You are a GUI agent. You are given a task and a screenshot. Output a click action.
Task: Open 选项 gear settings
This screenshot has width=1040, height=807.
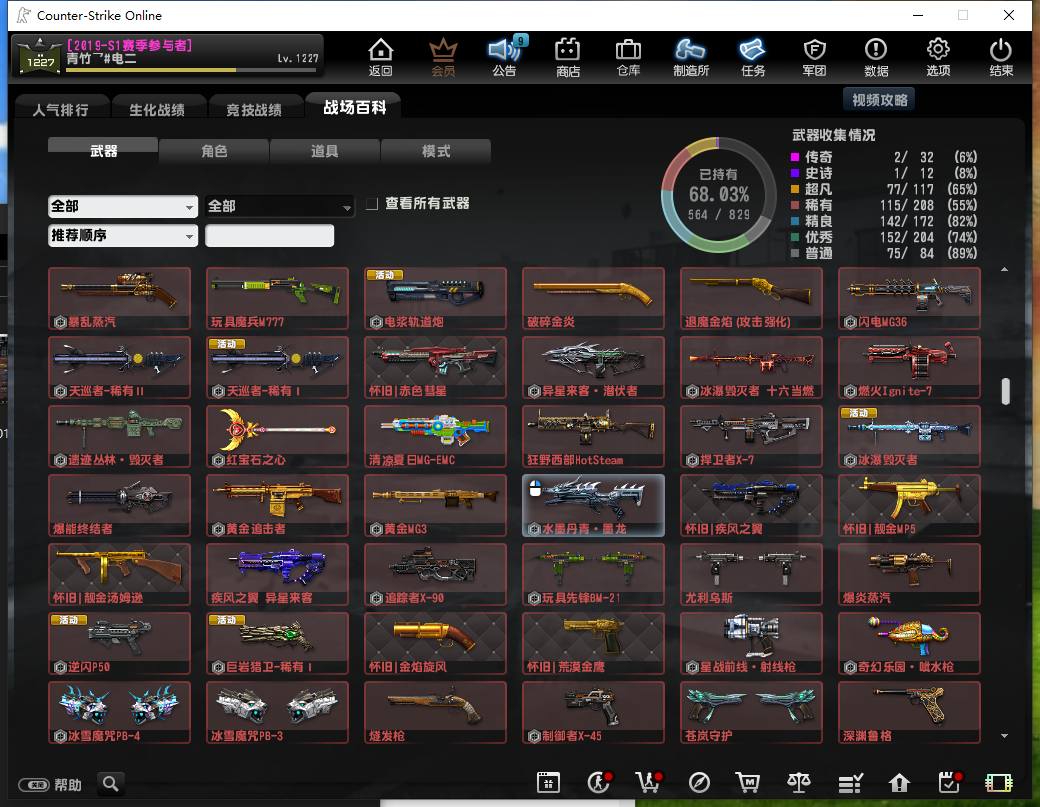click(938, 57)
